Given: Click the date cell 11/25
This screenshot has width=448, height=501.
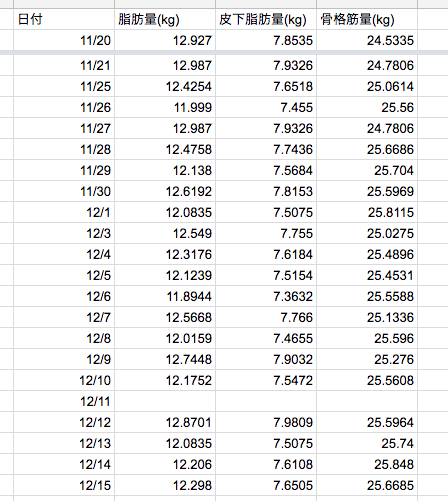Looking at the screenshot, I should 64,86.
